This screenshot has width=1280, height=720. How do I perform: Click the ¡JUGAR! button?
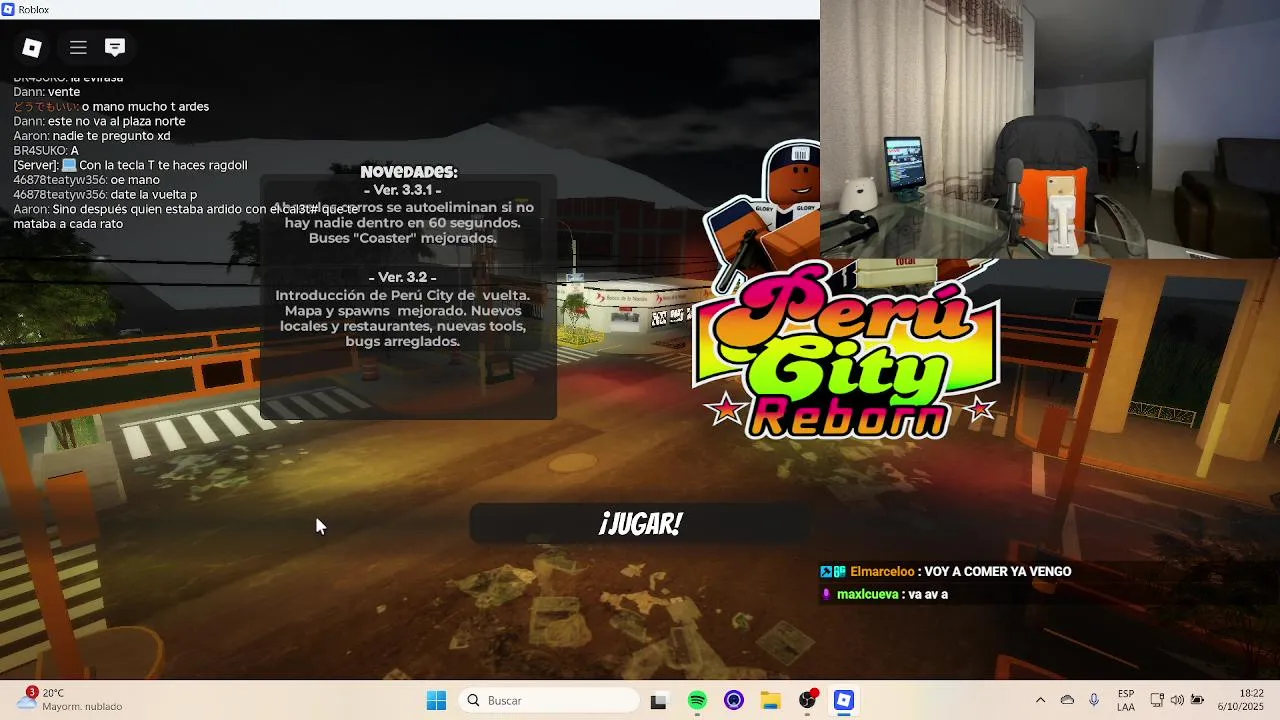pyautogui.click(x=640, y=524)
